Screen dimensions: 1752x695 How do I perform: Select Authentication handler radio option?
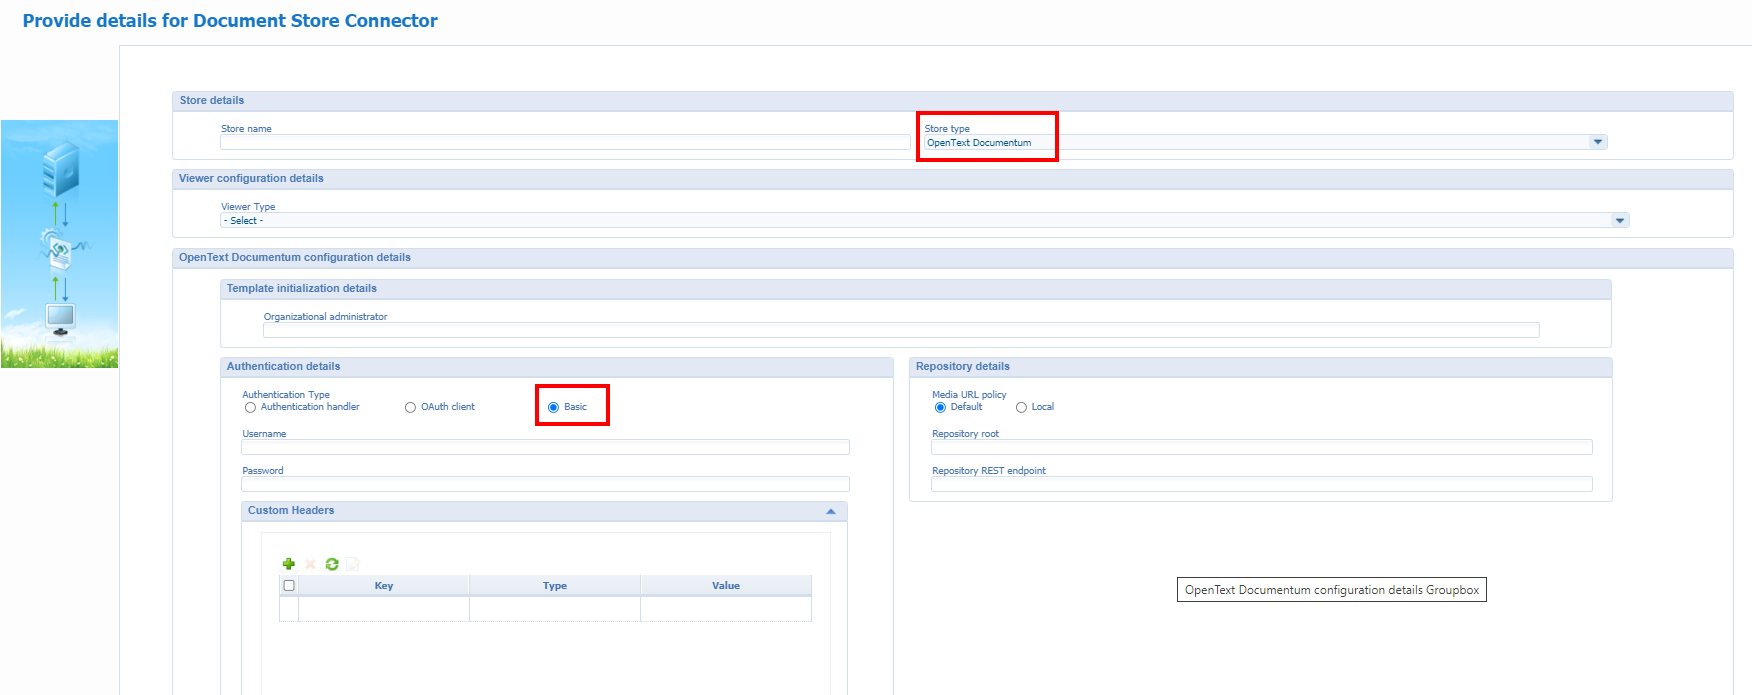coord(250,408)
